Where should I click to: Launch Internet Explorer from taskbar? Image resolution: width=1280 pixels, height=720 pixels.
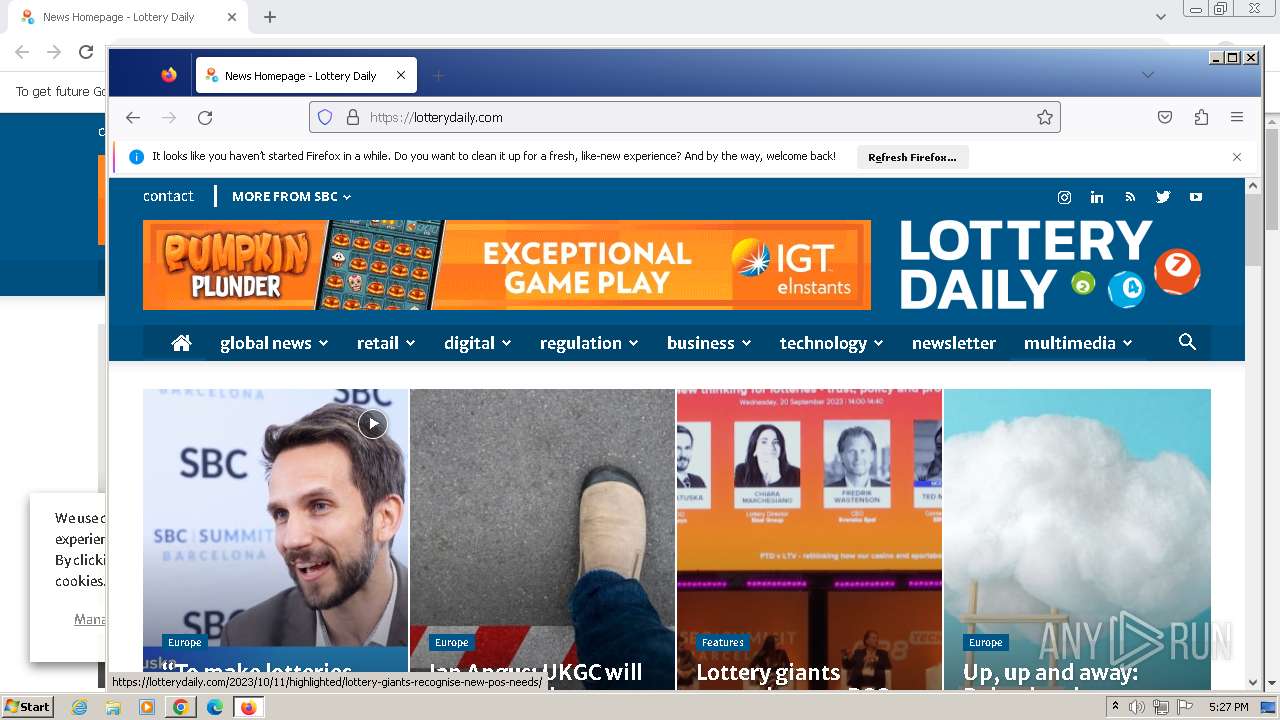coord(79,707)
